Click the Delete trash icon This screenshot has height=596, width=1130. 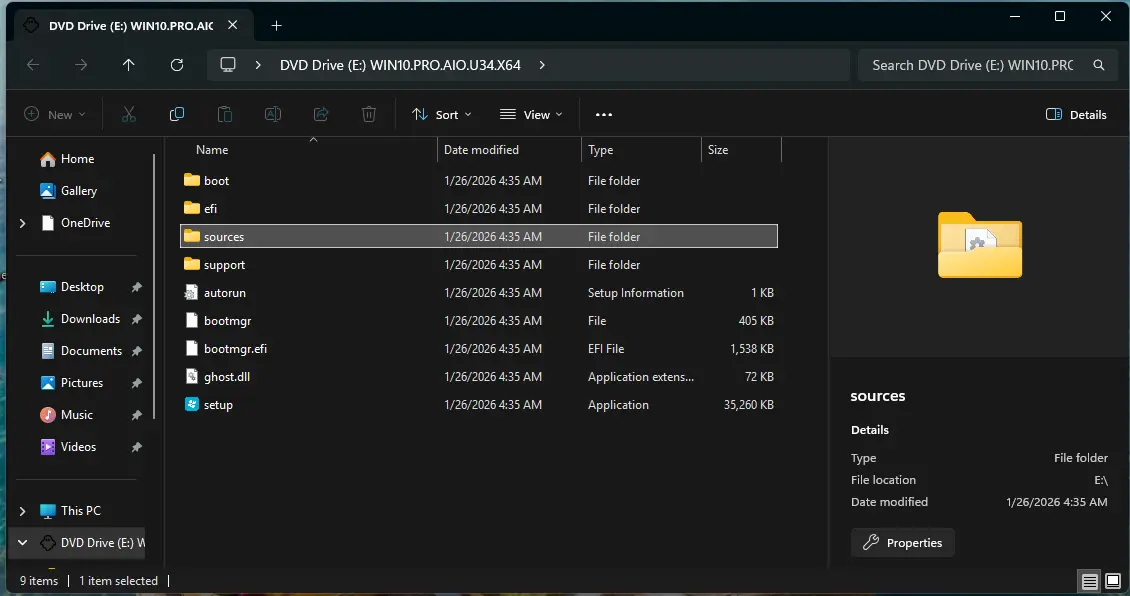(x=369, y=115)
